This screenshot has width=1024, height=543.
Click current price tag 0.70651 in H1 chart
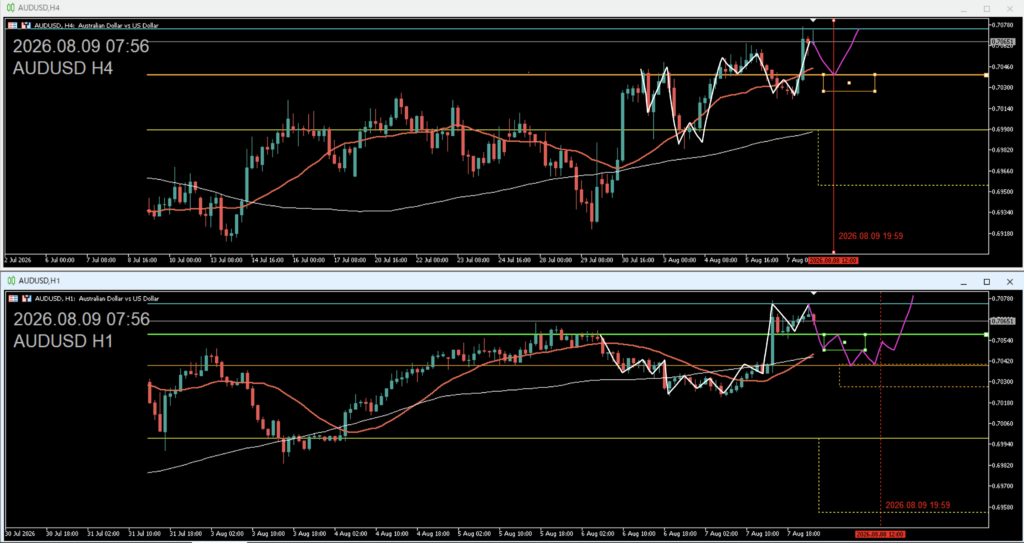point(1002,321)
